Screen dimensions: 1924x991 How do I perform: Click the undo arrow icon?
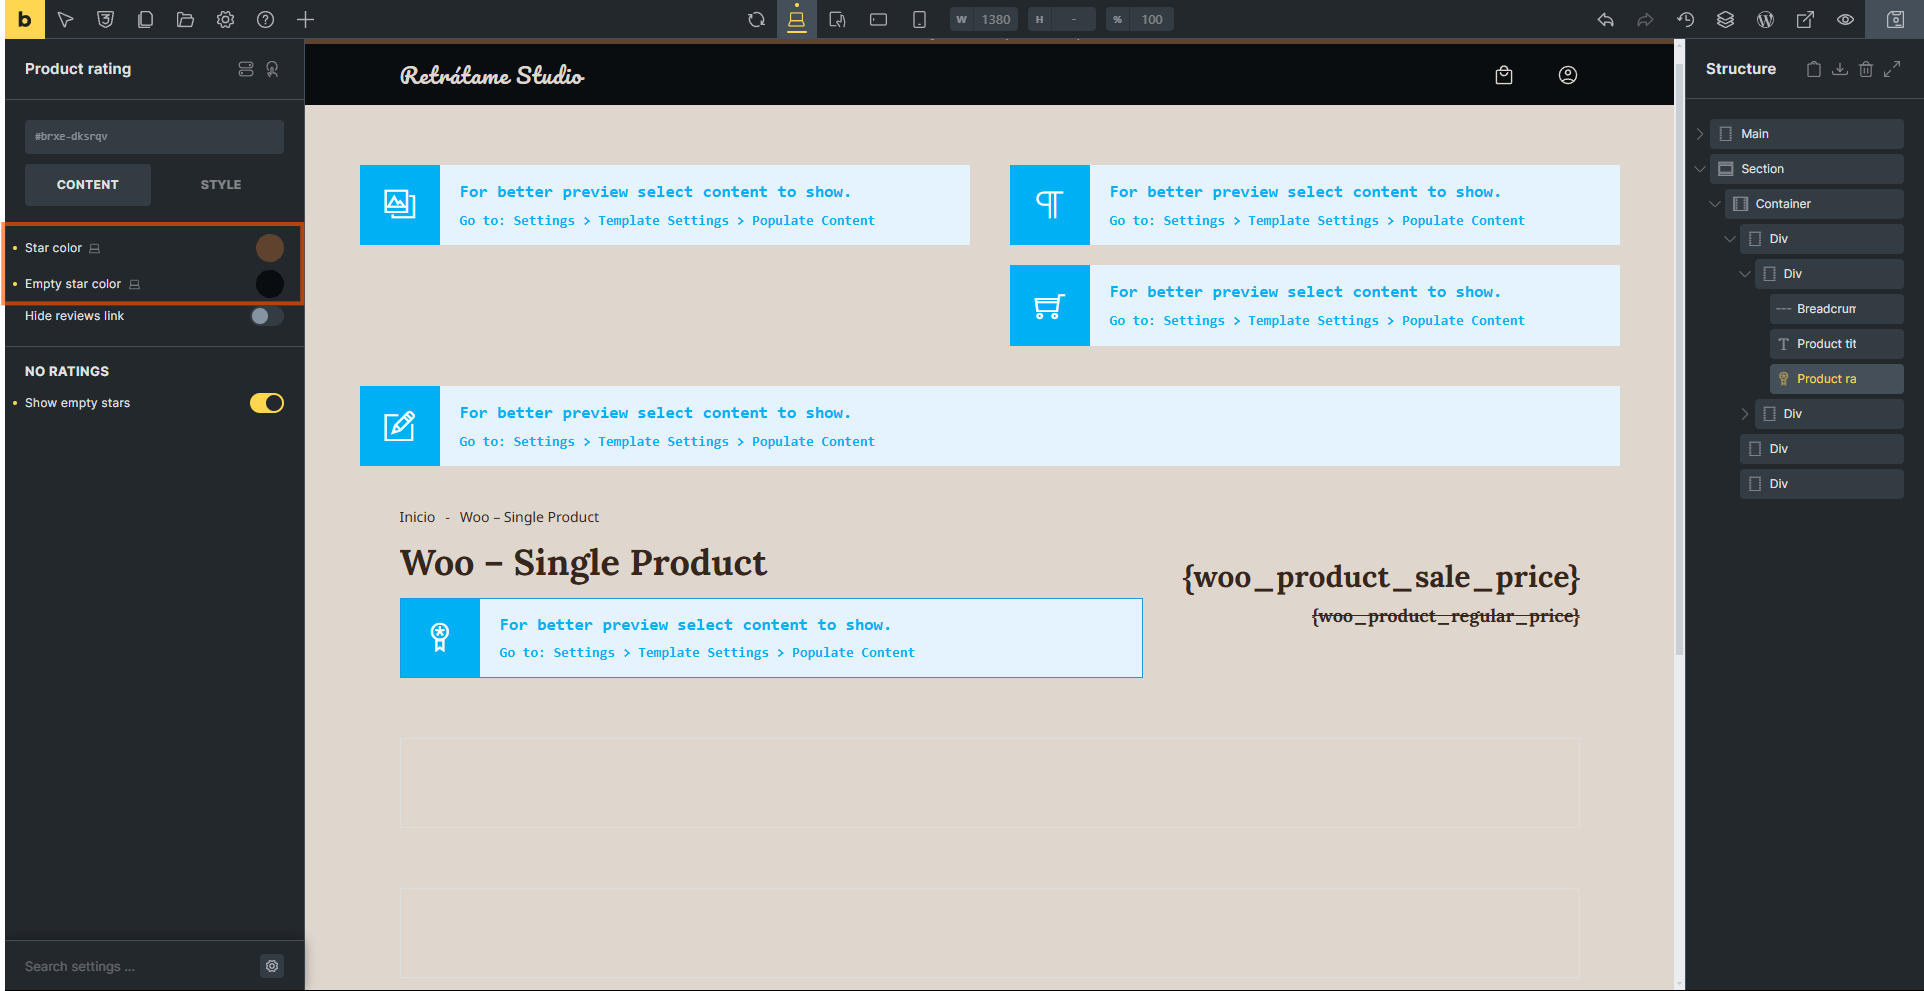1606,19
